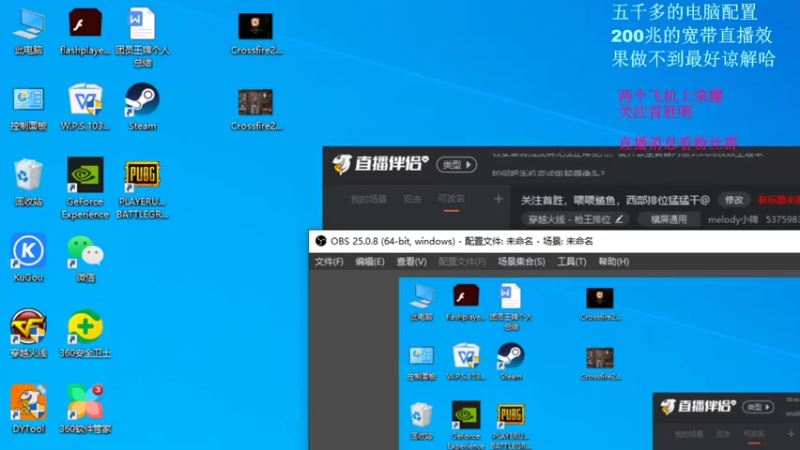
Task: Launch DYTool shortcut
Action: pos(29,409)
